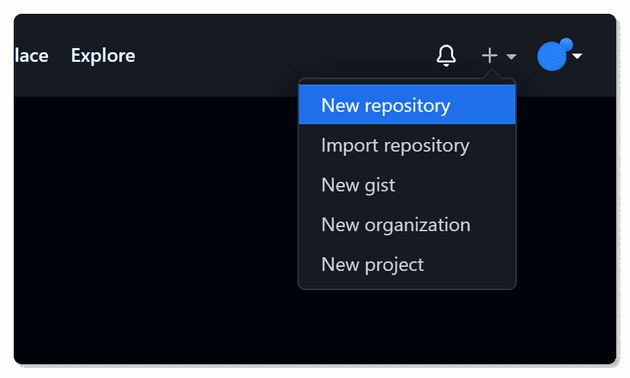The height and width of the screenshot is (378, 630).
Task: Click the plus create-new icon
Action: pos(490,55)
